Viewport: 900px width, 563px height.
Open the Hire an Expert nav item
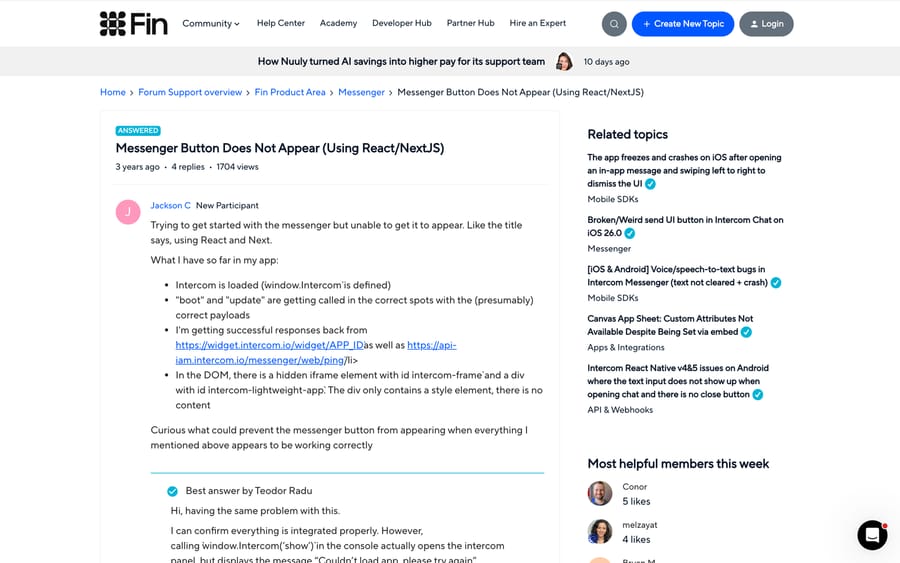click(x=538, y=23)
